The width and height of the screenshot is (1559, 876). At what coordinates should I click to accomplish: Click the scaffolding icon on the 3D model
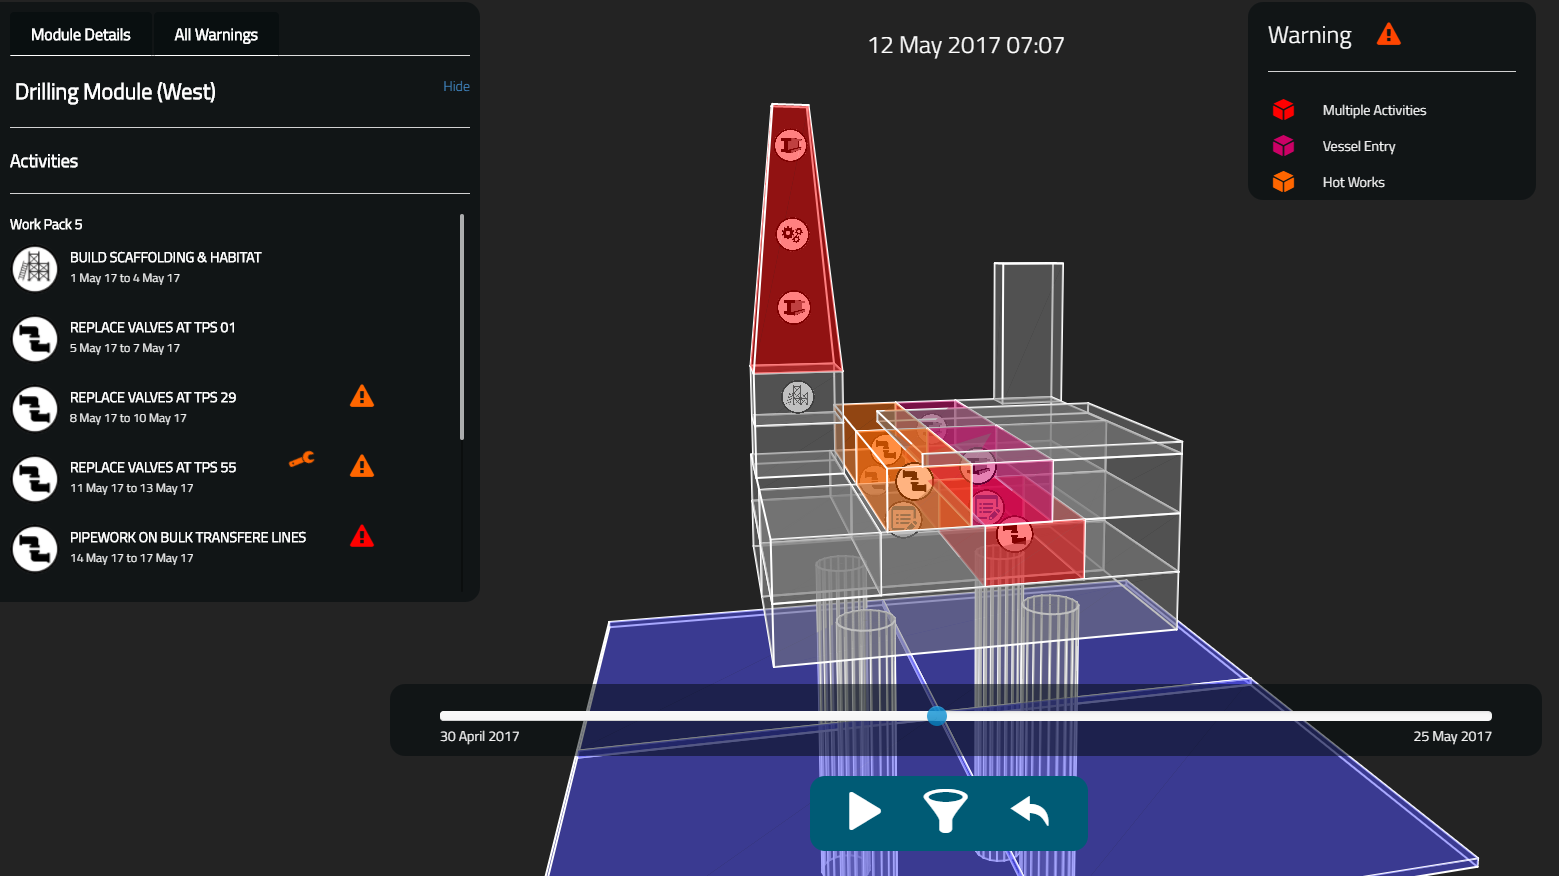click(x=797, y=397)
